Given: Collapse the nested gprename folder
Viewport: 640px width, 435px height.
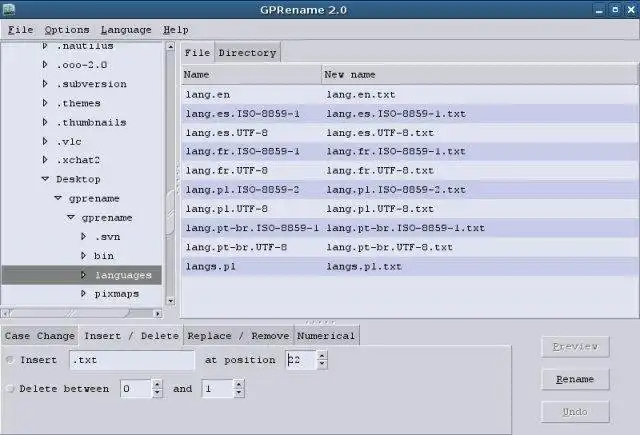Looking at the screenshot, I should (71, 218).
